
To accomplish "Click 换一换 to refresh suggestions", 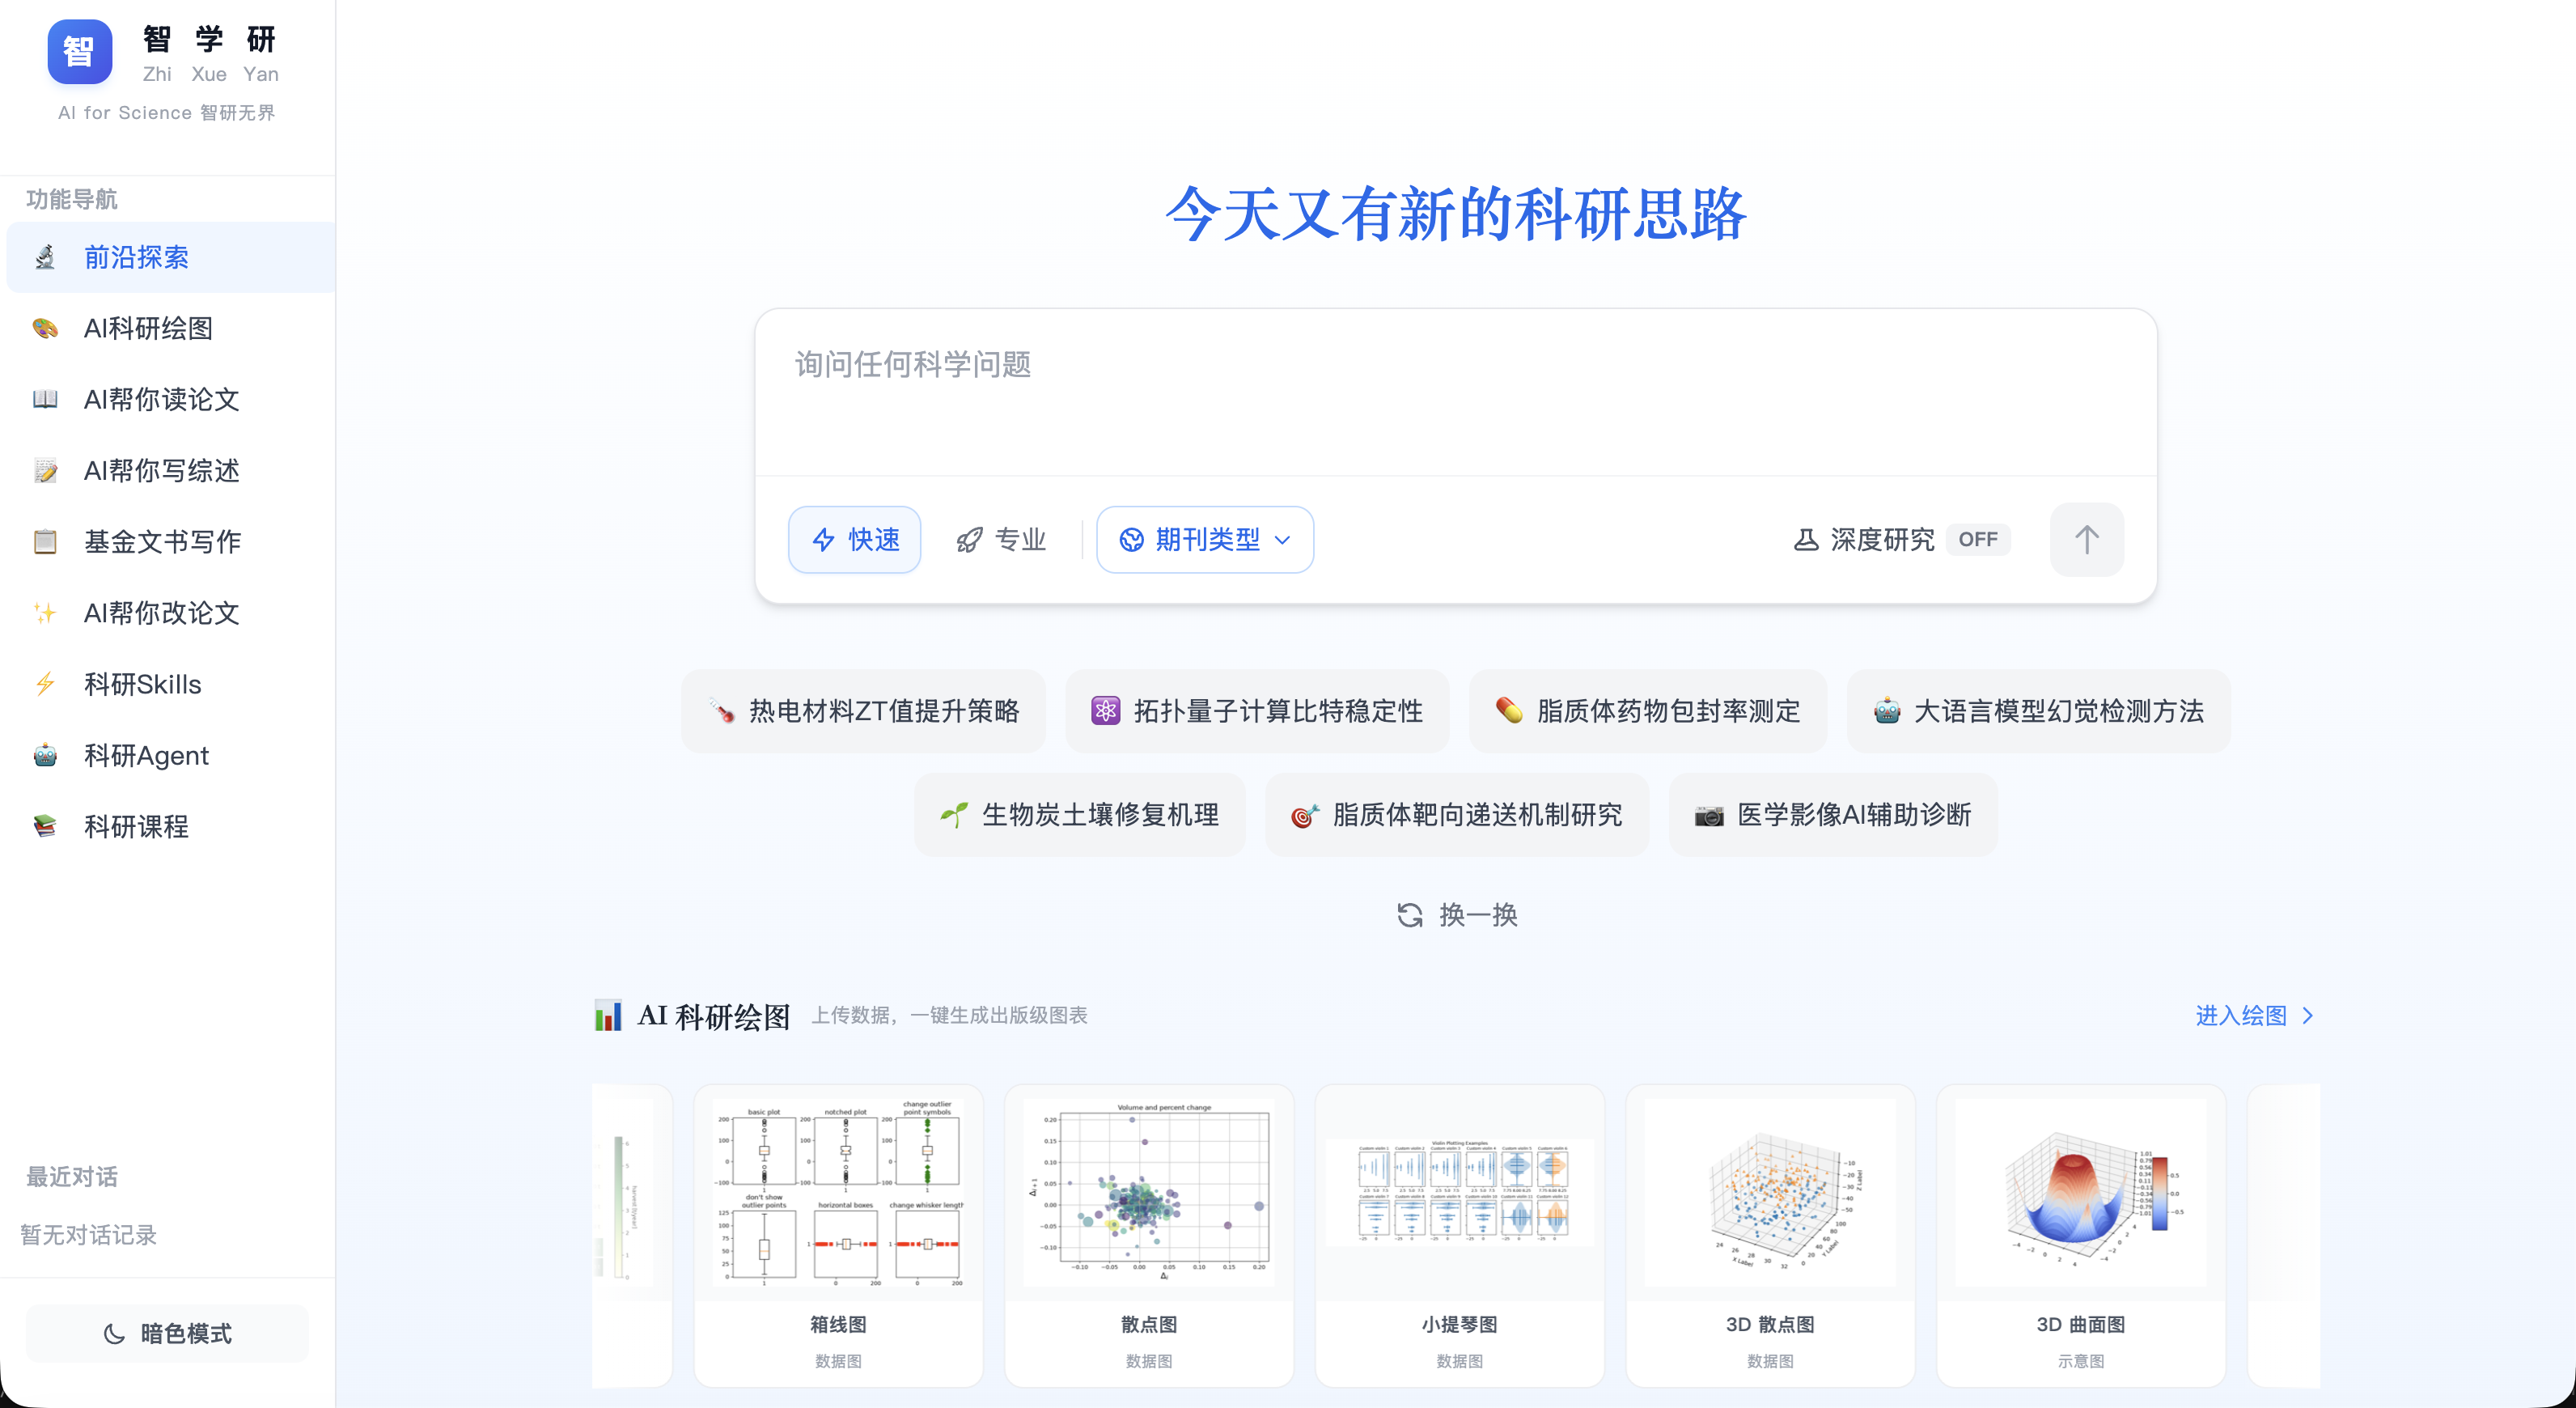I will [1458, 915].
